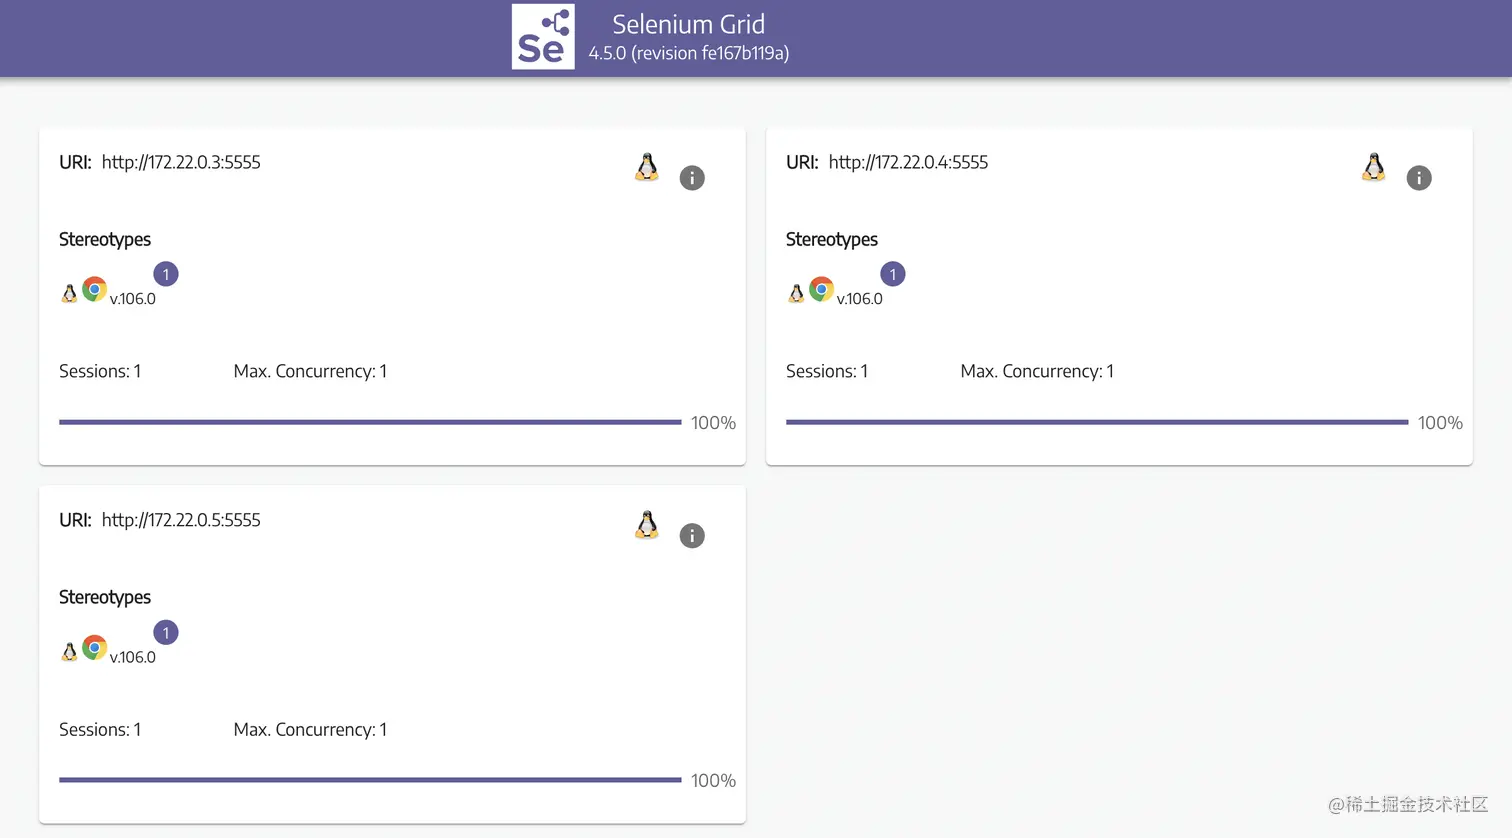Click Chrome stereotype icon on node 172.22.0.3

95,290
